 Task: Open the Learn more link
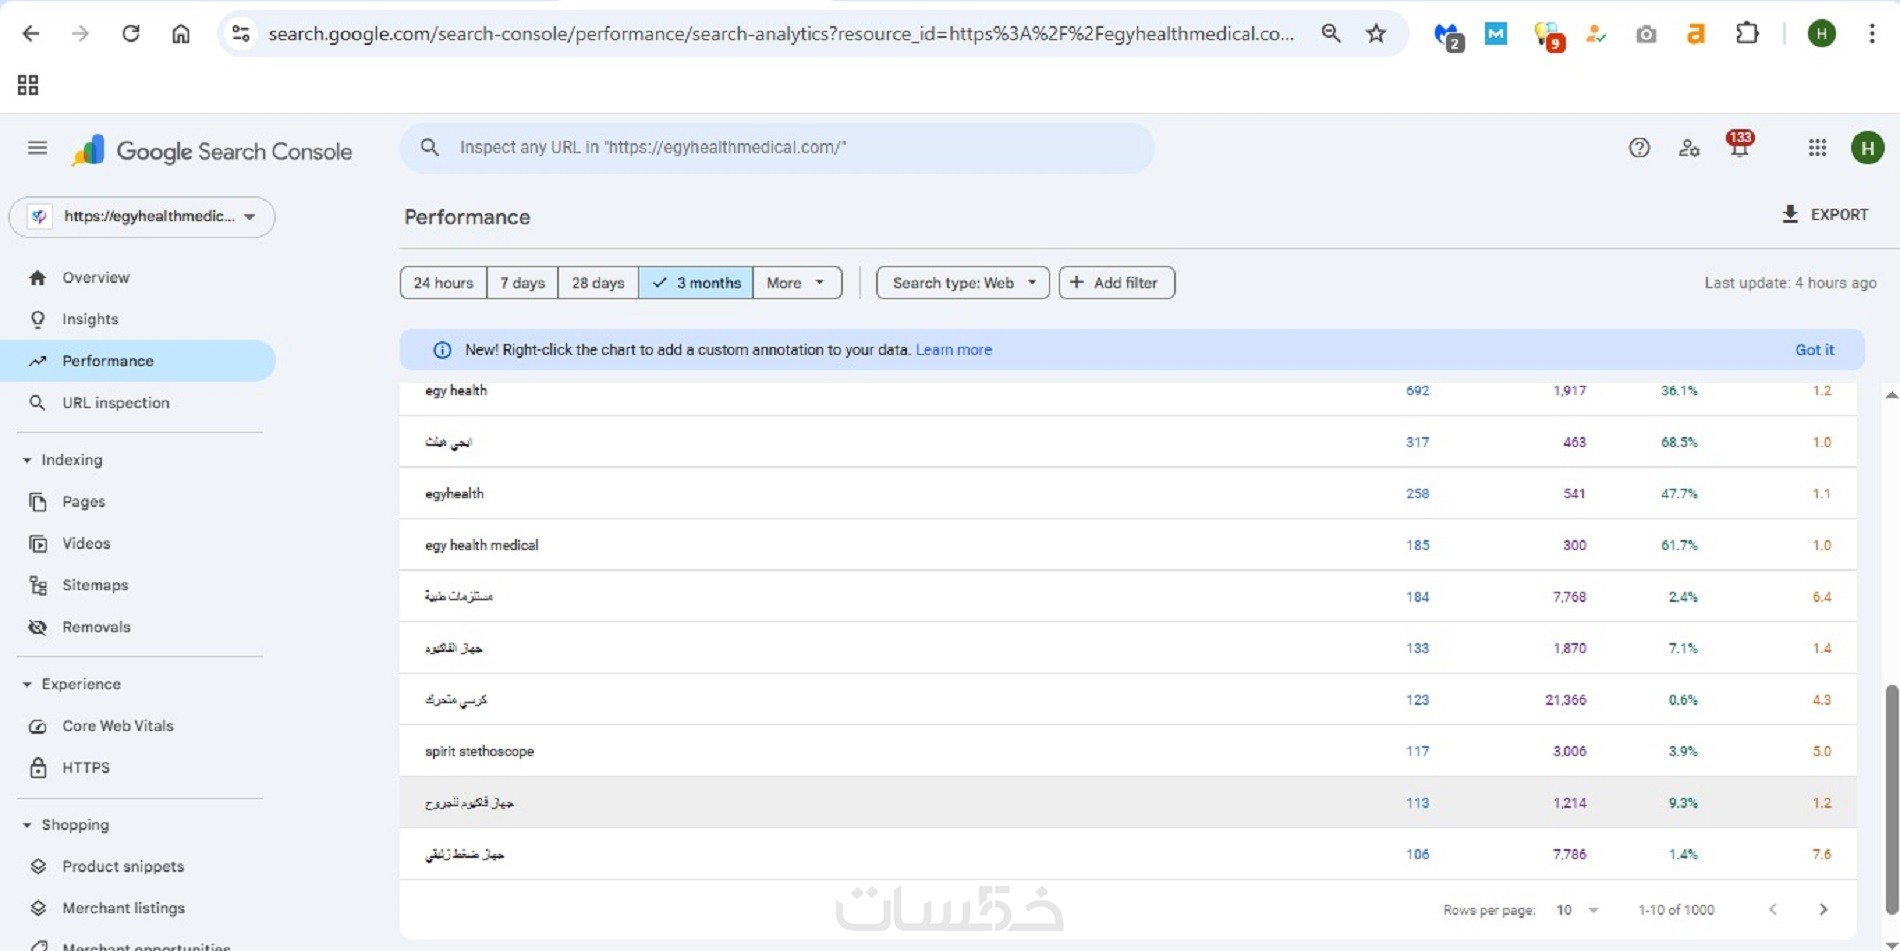point(954,350)
